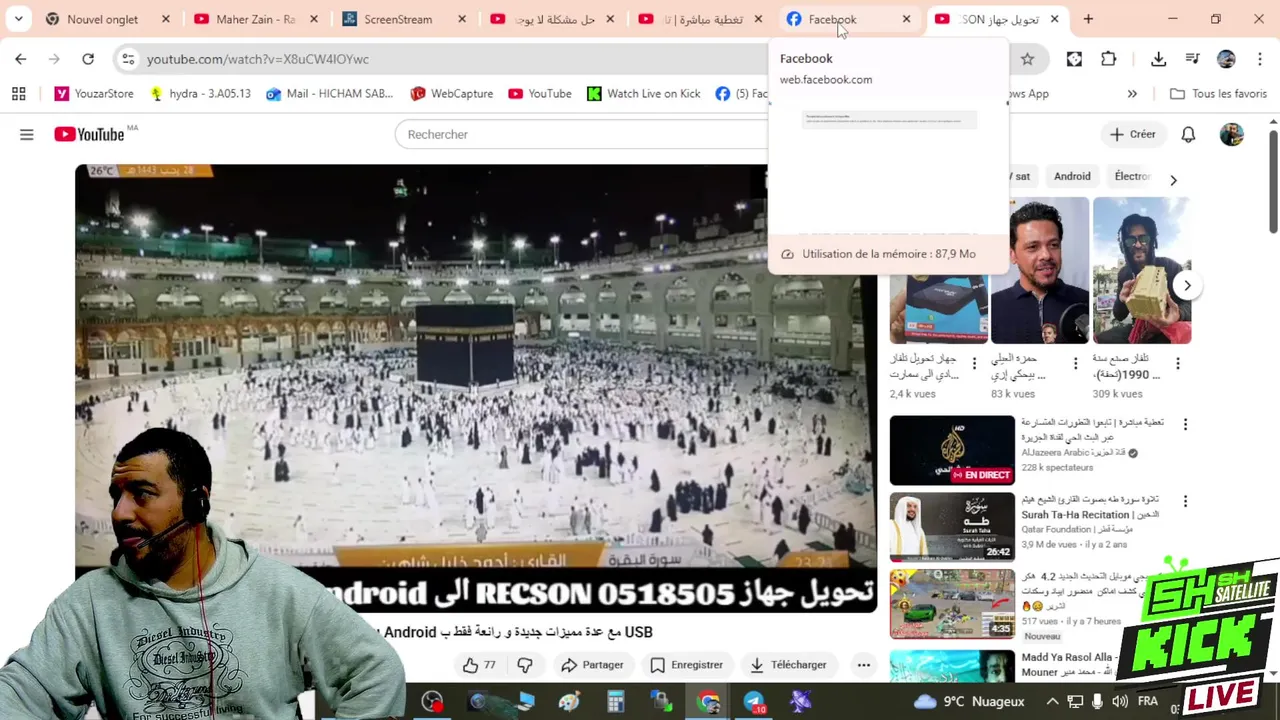The width and height of the screenshot is (1280, 720).
Task: Click the Partager button
Action: tap(592, 665)
